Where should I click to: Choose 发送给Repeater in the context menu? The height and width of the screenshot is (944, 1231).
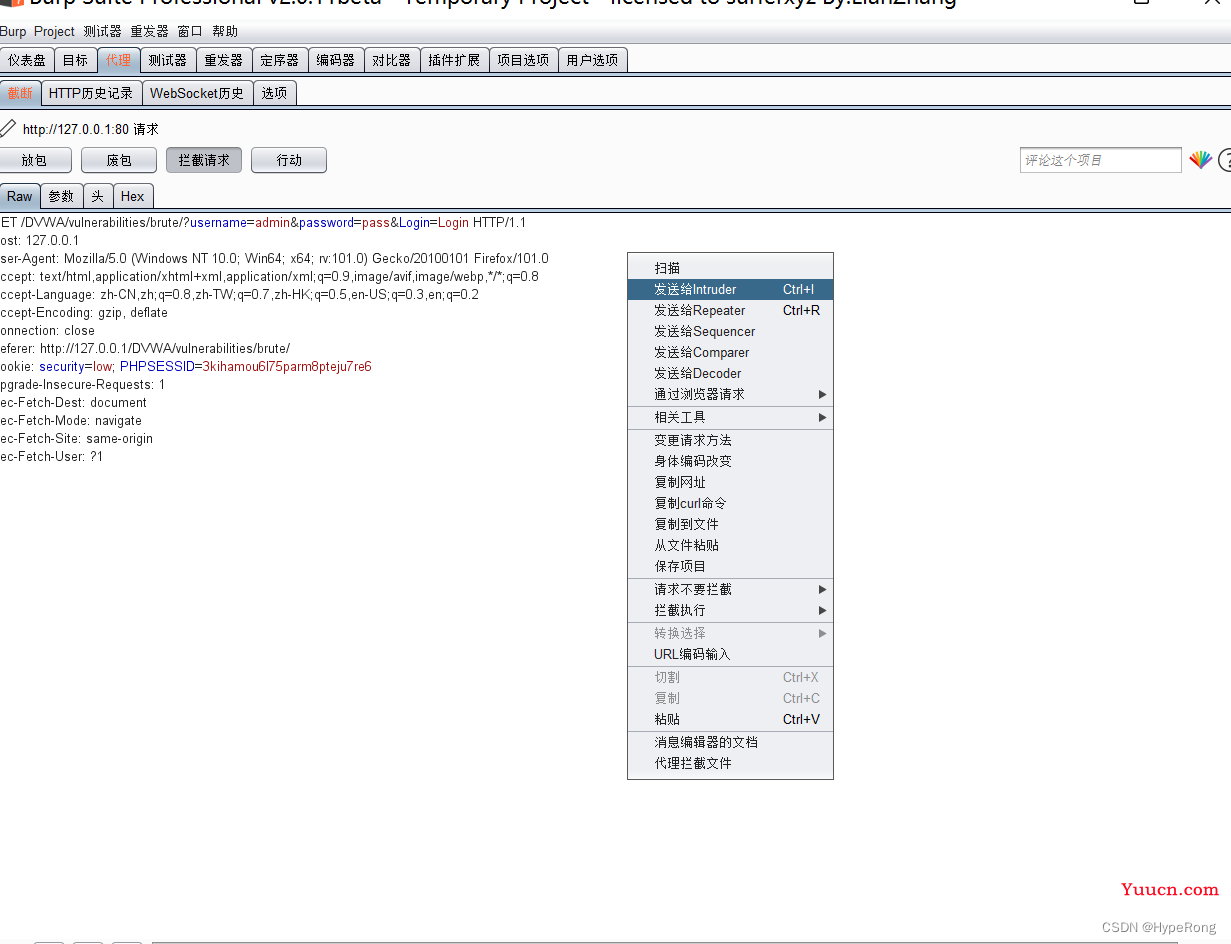point(730,310)
